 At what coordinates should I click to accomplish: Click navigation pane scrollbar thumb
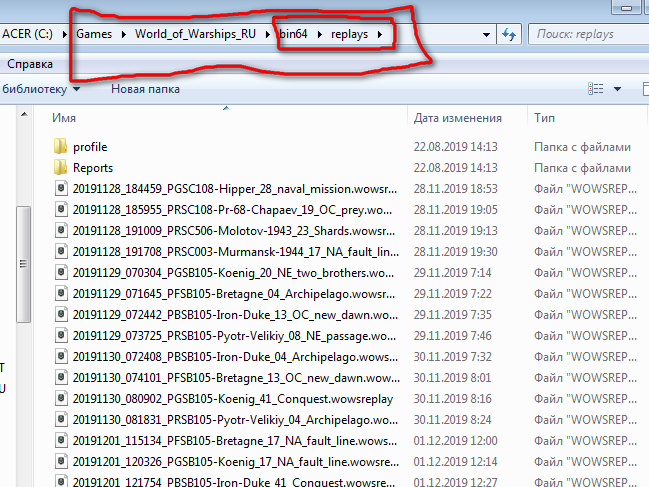coord(24,264)
